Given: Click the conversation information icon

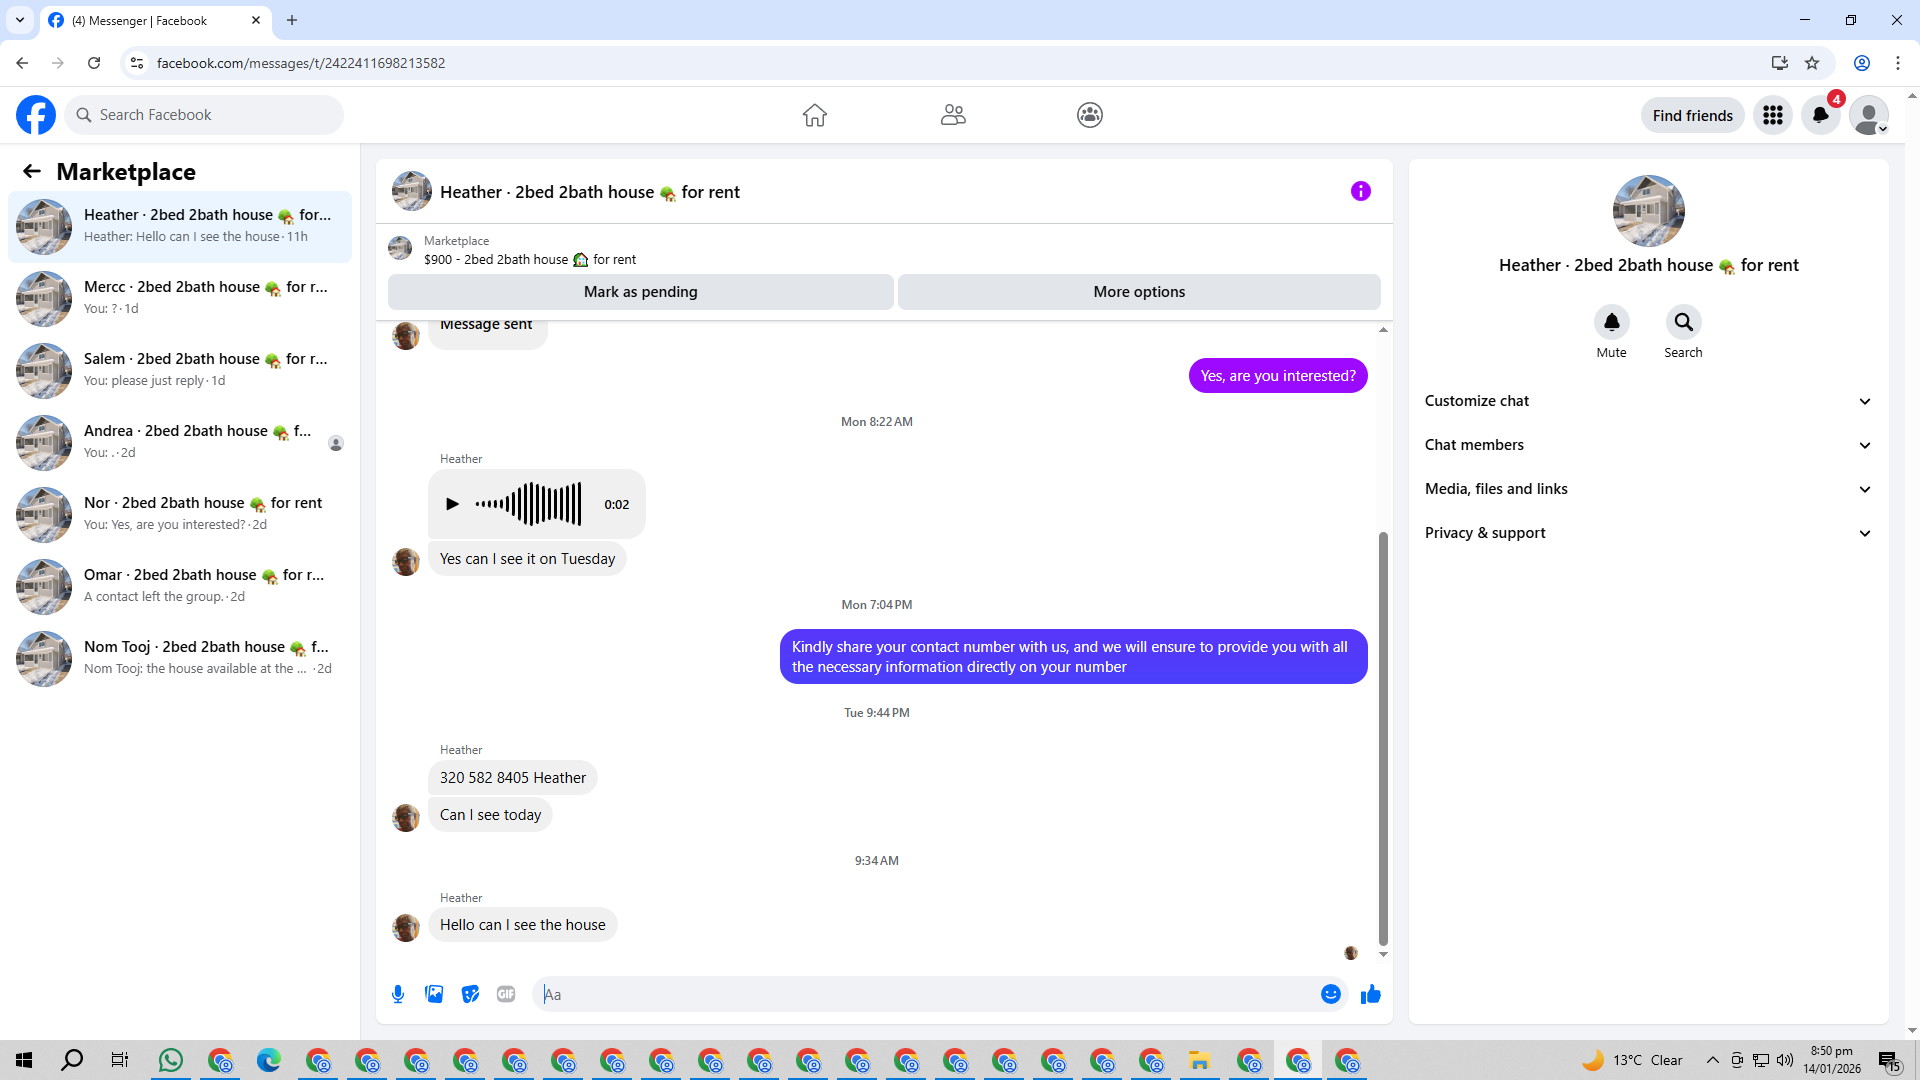Looking at the screenshot, I should click(1360, 191).
